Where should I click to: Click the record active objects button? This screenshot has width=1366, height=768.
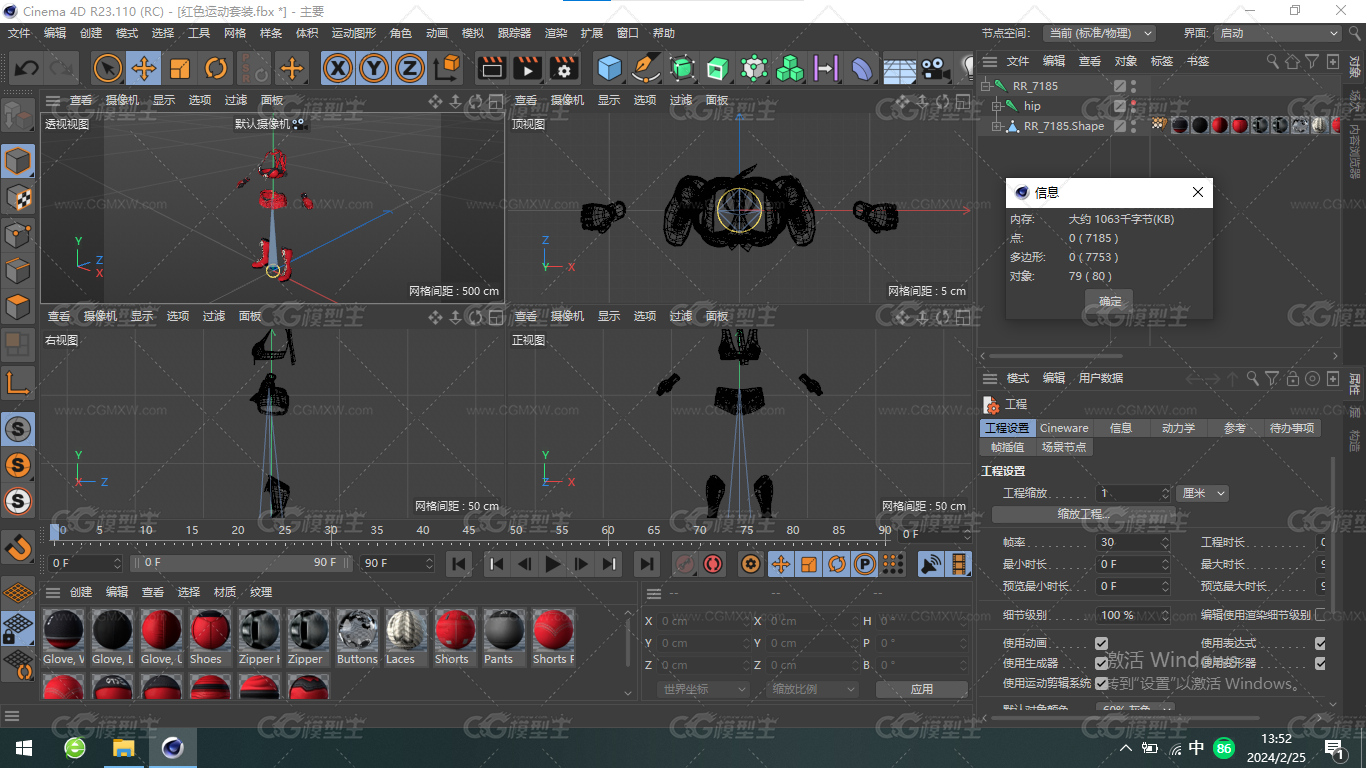(685, 564)
